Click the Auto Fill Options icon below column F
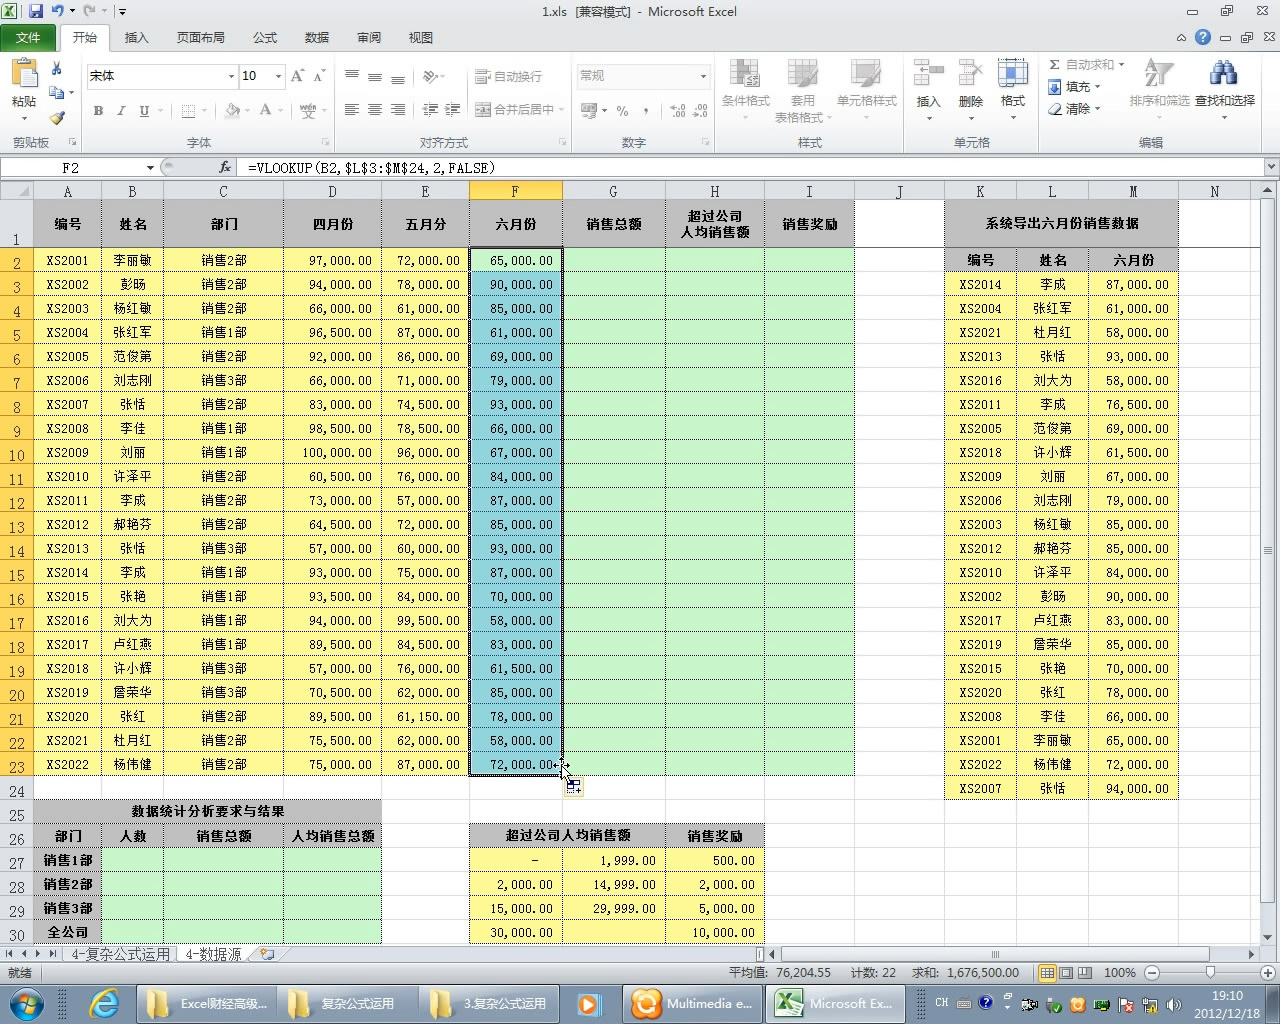Viewport: 1280px width, 1024px height. [574, 787]
